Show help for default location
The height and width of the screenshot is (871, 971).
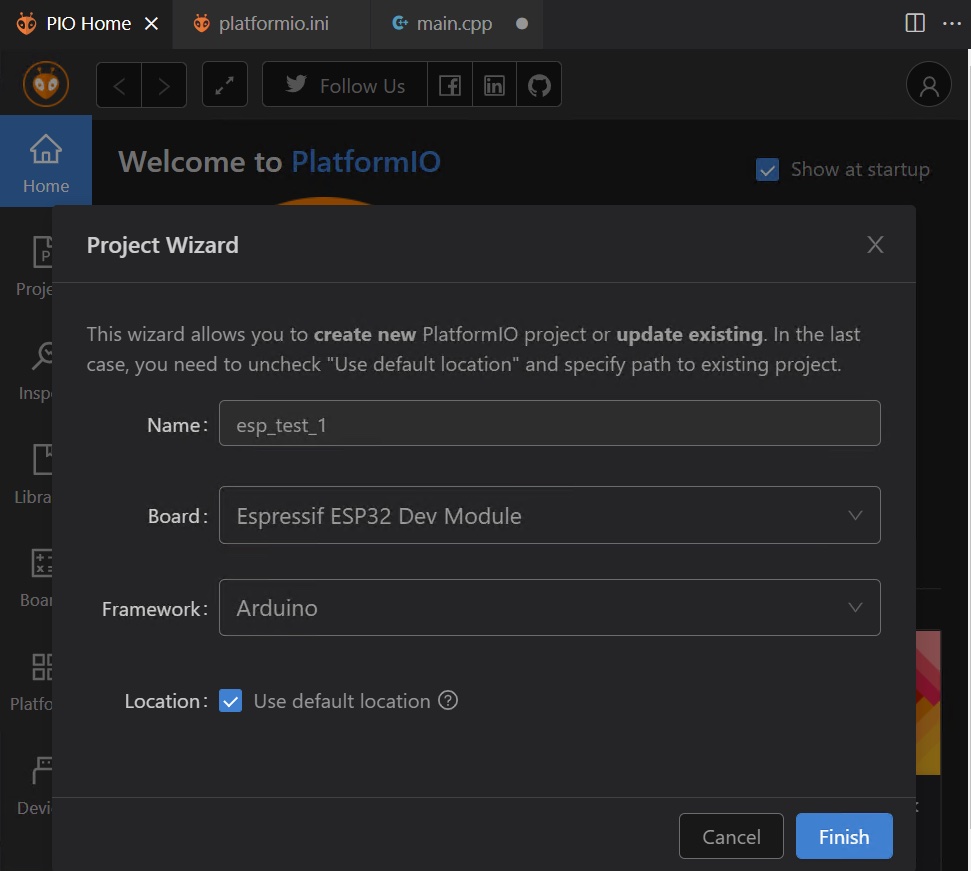[448, 701]
